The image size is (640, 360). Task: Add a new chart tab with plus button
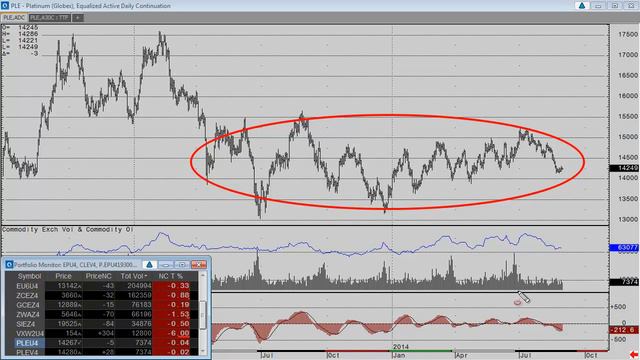[x=78, y=18]
